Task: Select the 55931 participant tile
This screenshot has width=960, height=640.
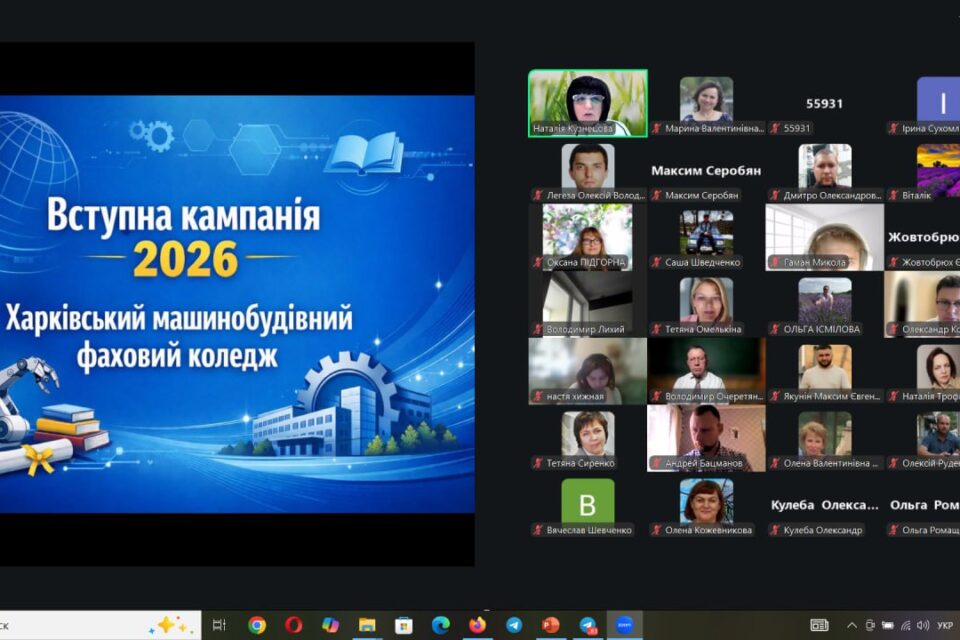Action: point(825,103)
